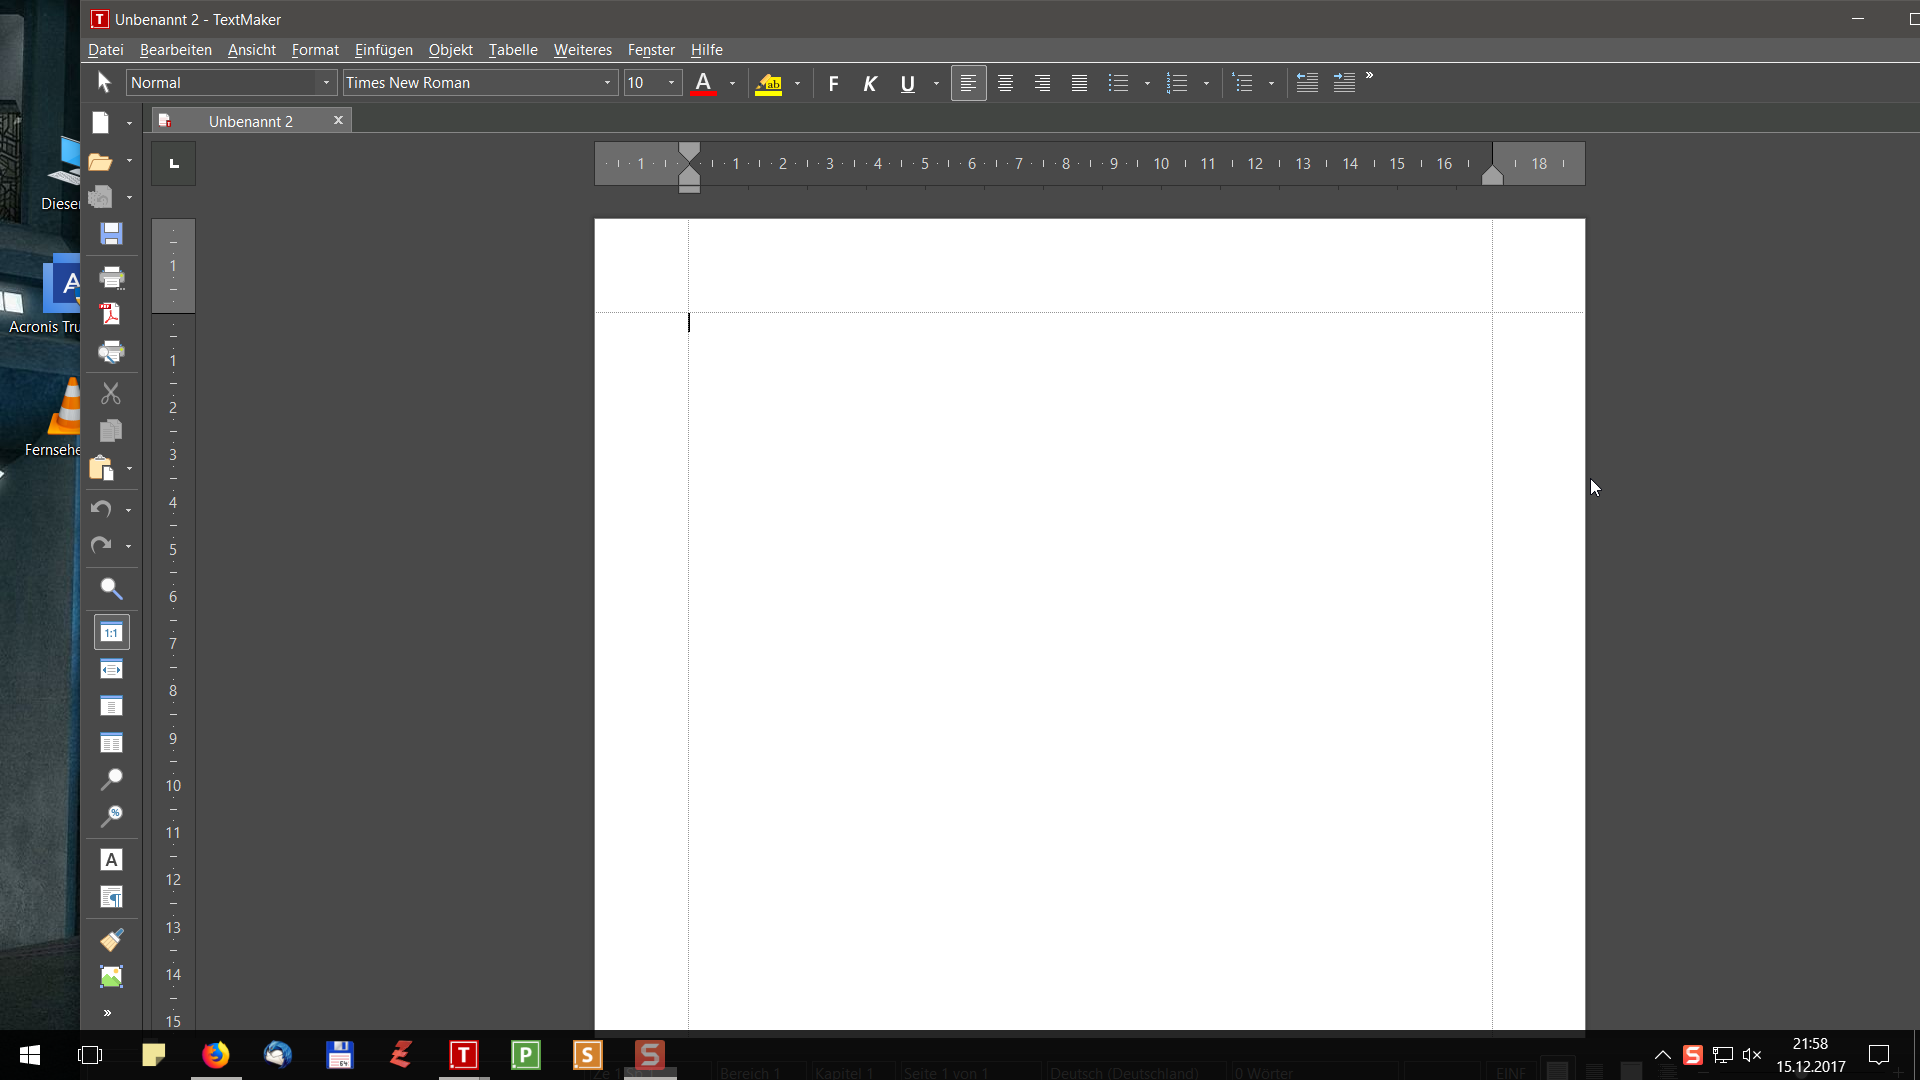The image size is (1920, 1080).
Task: Open a file with the folder icon
Action: 101,161
